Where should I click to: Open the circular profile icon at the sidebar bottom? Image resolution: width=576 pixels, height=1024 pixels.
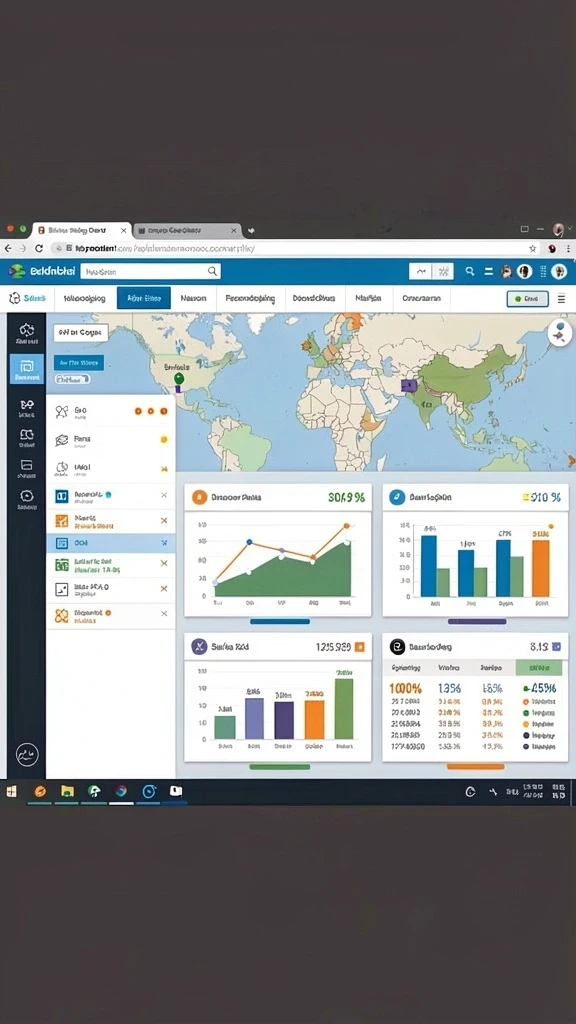click(27, 754)
